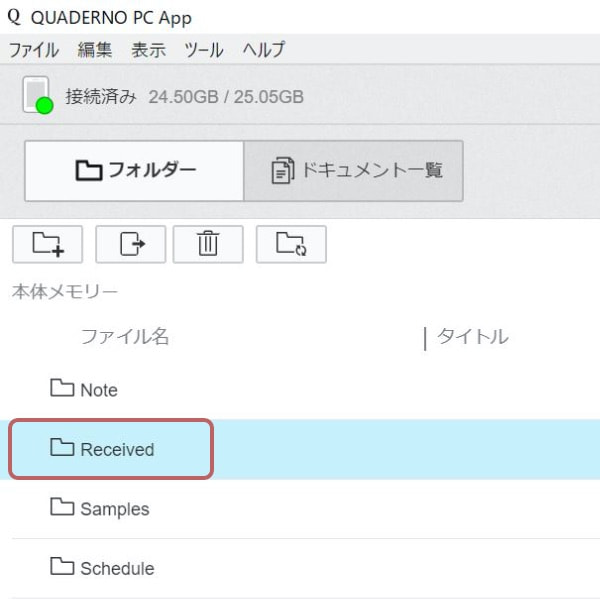
Task: Open the ファイル menu
Action: [x=34, y=50]
